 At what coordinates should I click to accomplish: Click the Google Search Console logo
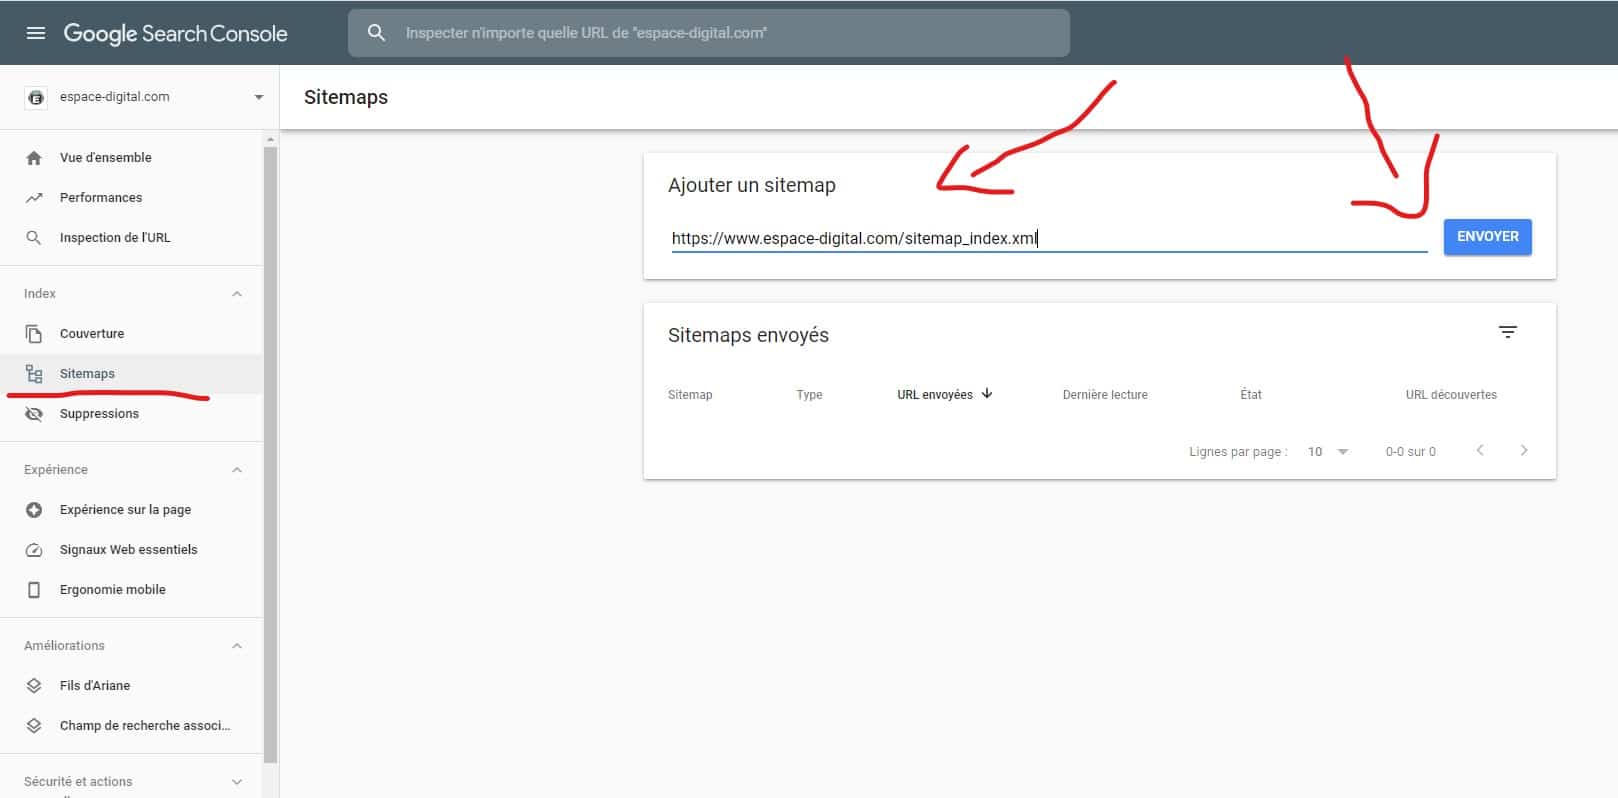point(175,33)
